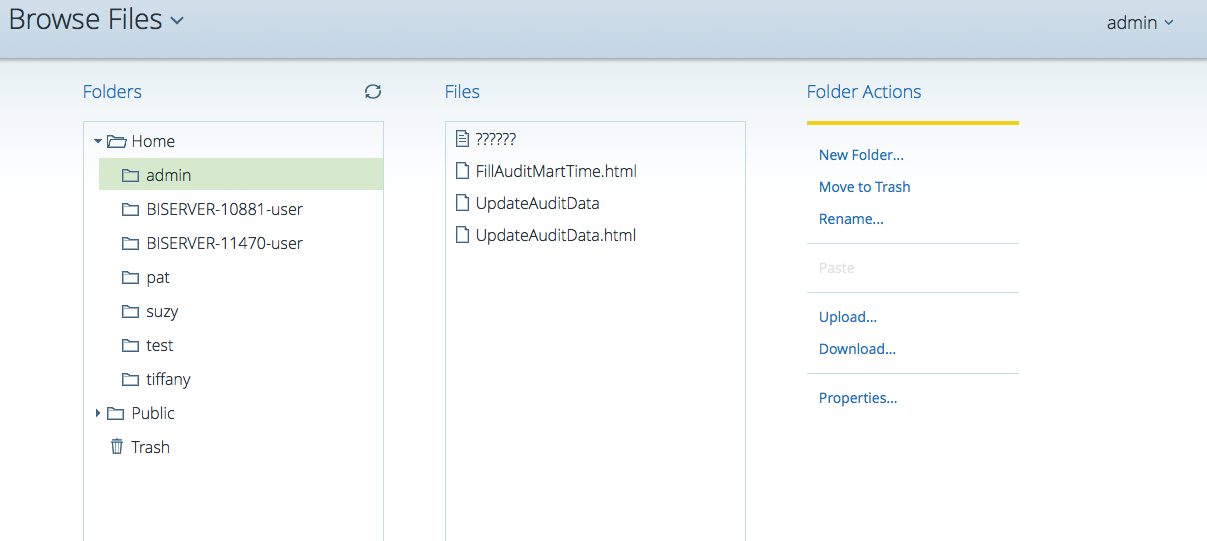Click the BISERVER-11470-user folder icon

click(130, 243)
